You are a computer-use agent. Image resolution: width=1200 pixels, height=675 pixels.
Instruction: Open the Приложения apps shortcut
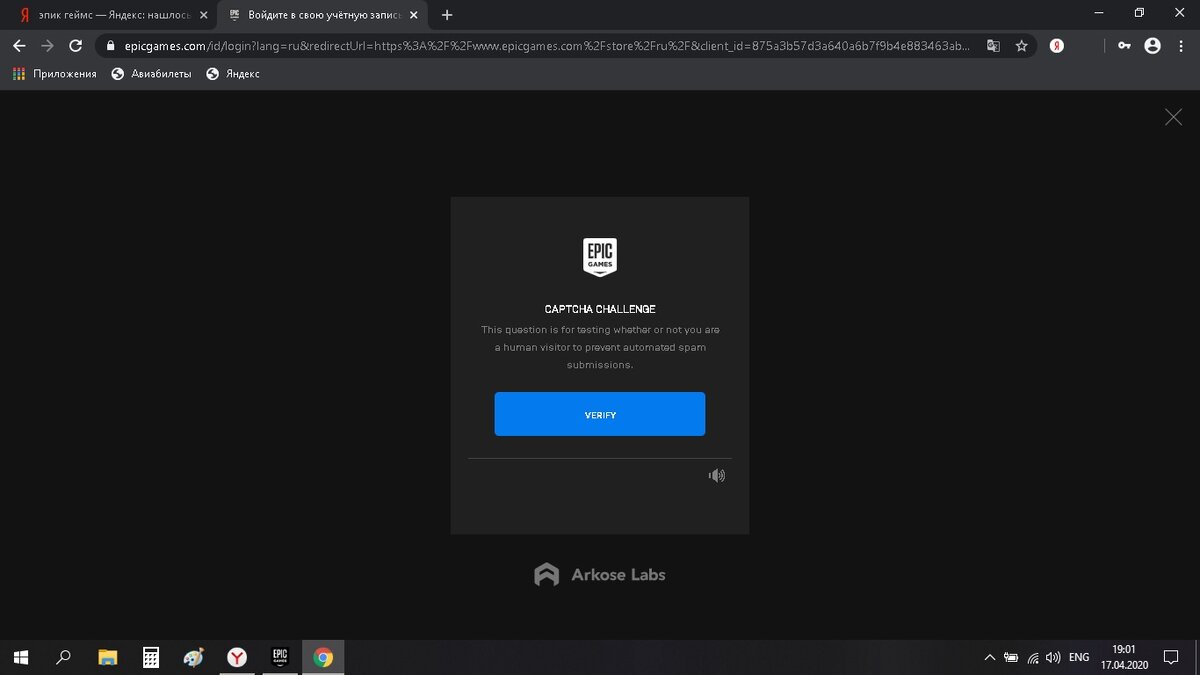click(55, 74)
